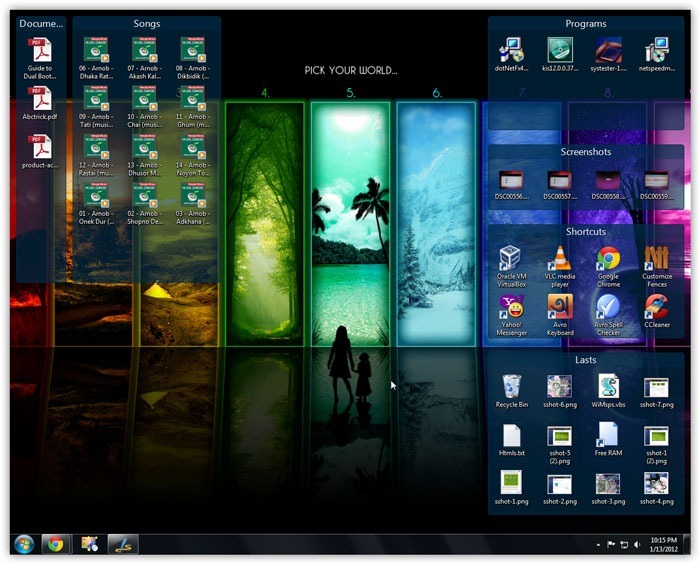Screen dimensions: 700x564
Task: Select sshot-3.png image file
Action: point(608,488)
